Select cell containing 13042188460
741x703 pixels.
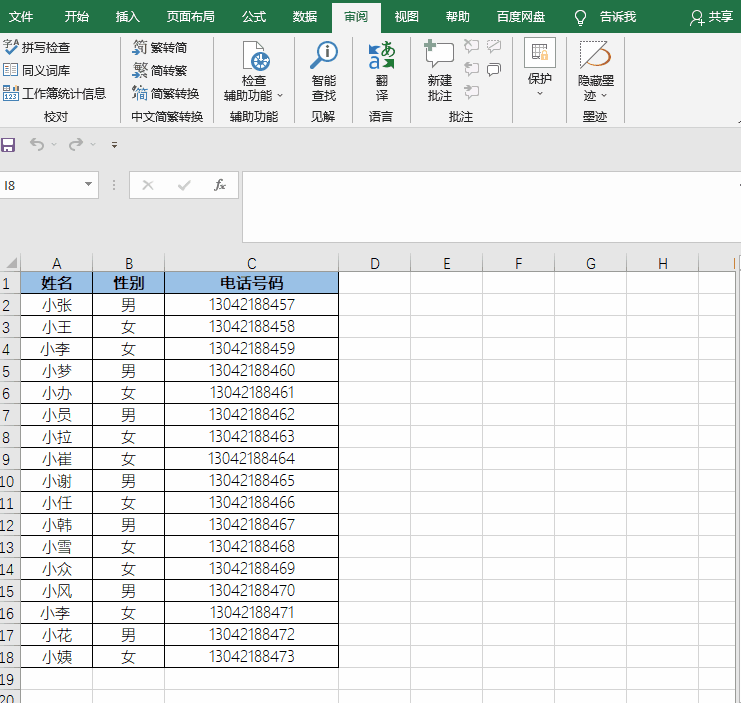point(251,370)
